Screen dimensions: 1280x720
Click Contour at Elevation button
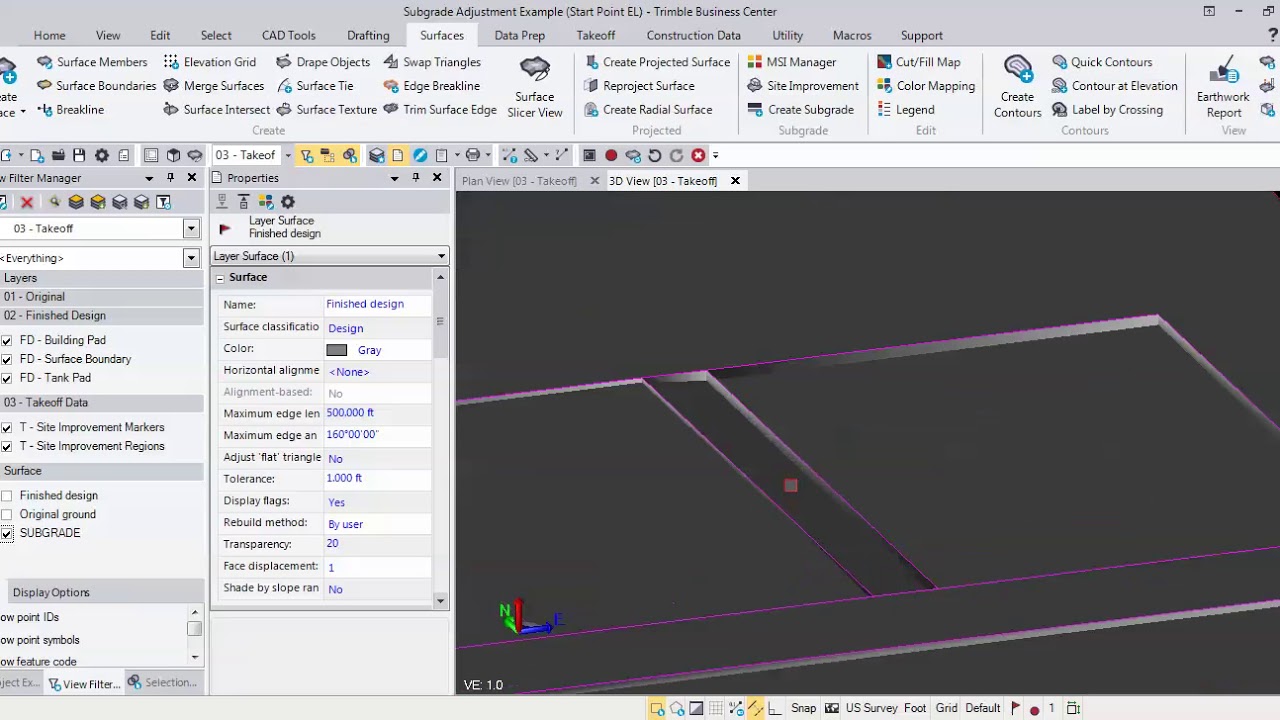coord(1114,86)
